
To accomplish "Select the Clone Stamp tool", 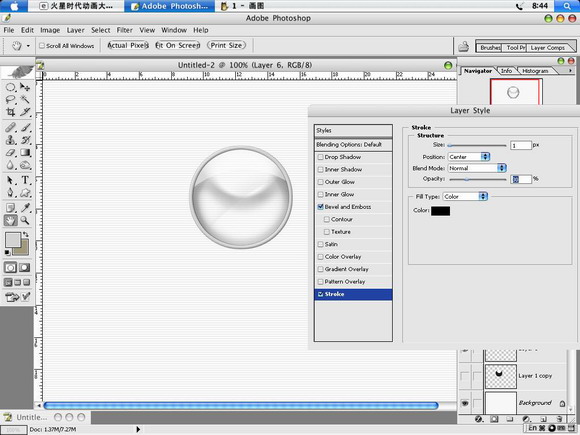I will 10,140.
